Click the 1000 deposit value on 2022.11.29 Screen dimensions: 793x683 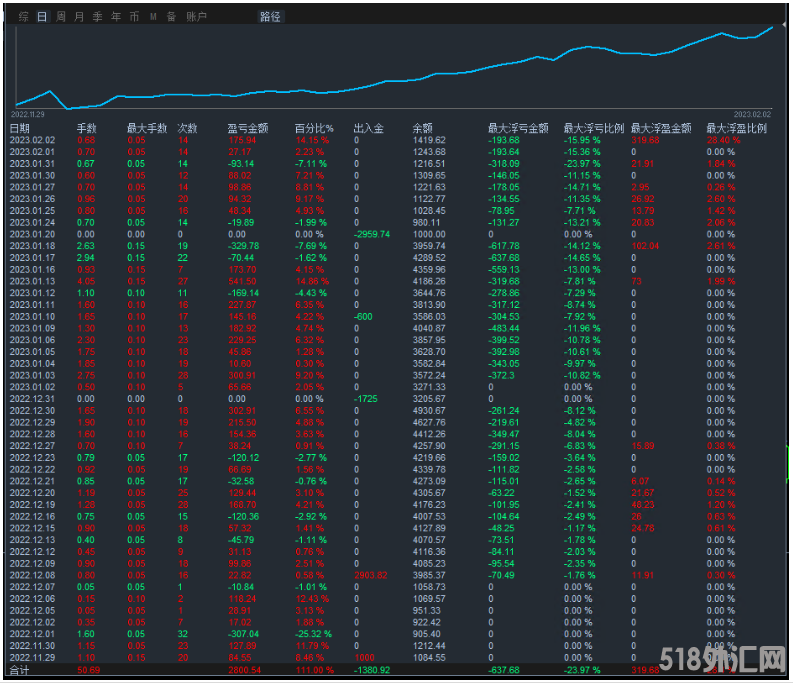(364, 658)
